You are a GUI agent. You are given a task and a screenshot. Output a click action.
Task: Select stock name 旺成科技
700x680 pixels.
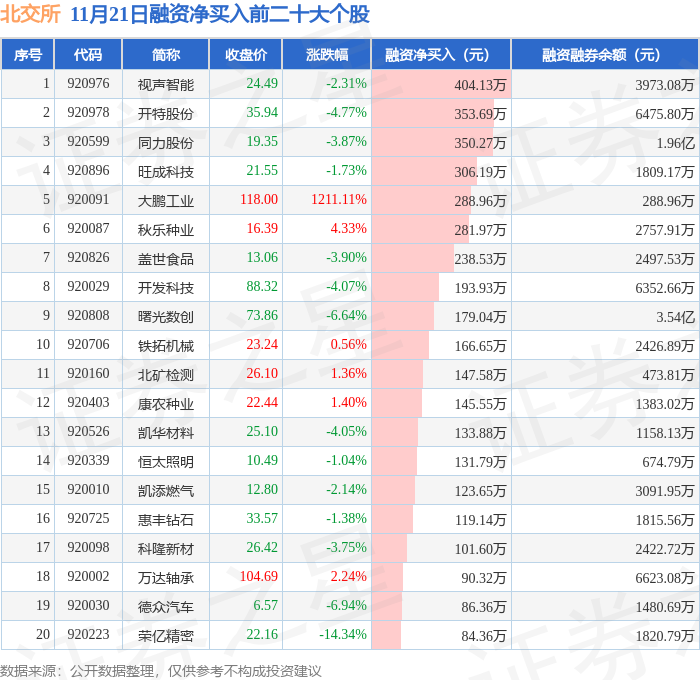pos(166,171)
